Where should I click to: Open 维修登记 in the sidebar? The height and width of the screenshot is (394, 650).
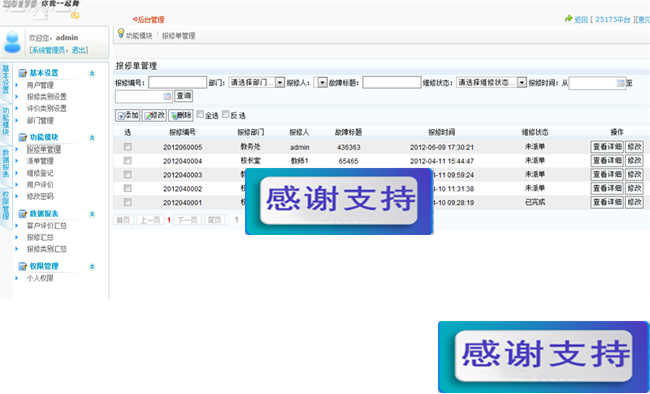tap(40, 173)
